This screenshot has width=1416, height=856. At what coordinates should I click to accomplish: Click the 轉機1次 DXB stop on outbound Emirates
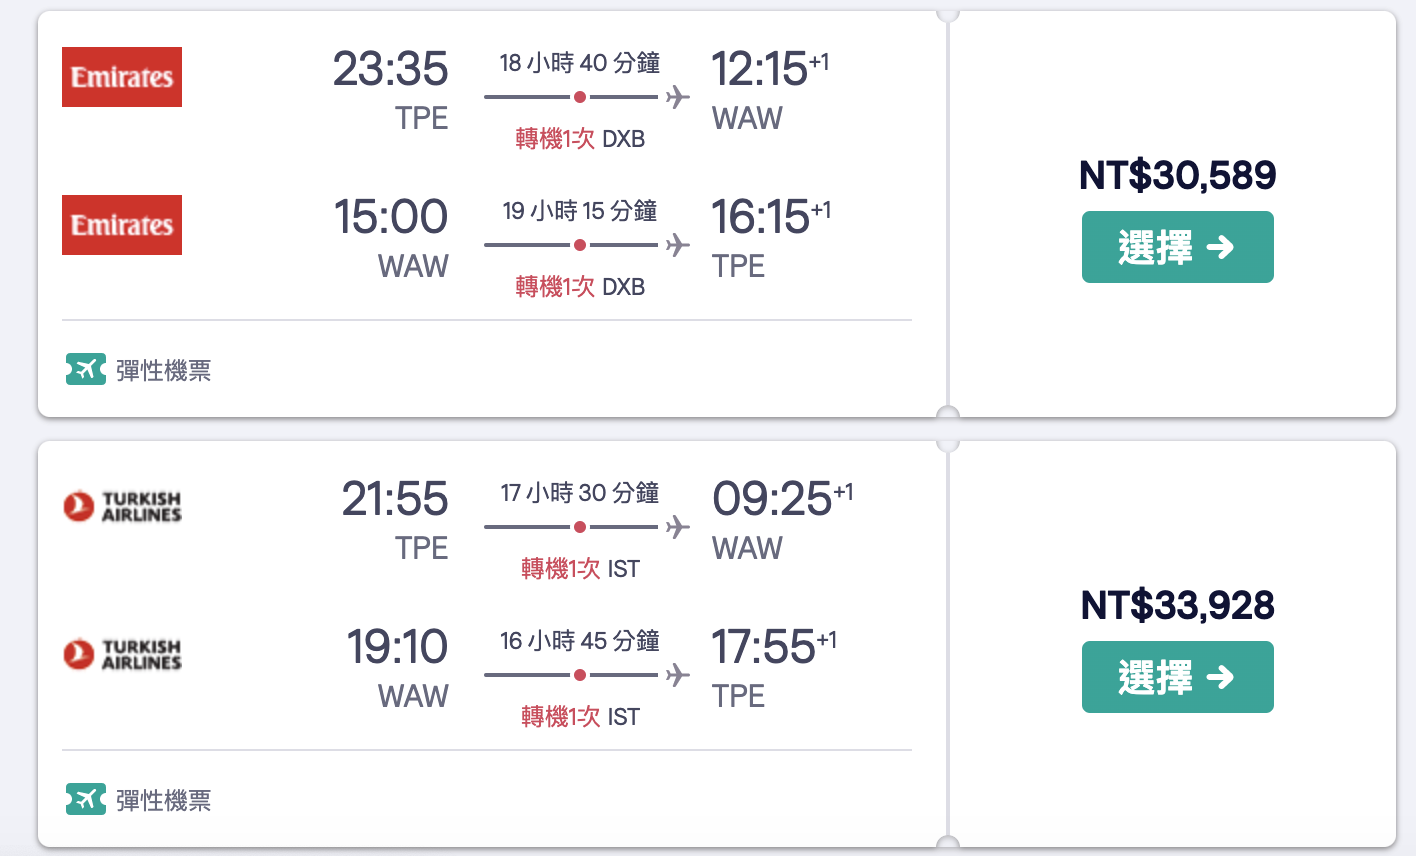pyautogui.click(x=580, y=139)
